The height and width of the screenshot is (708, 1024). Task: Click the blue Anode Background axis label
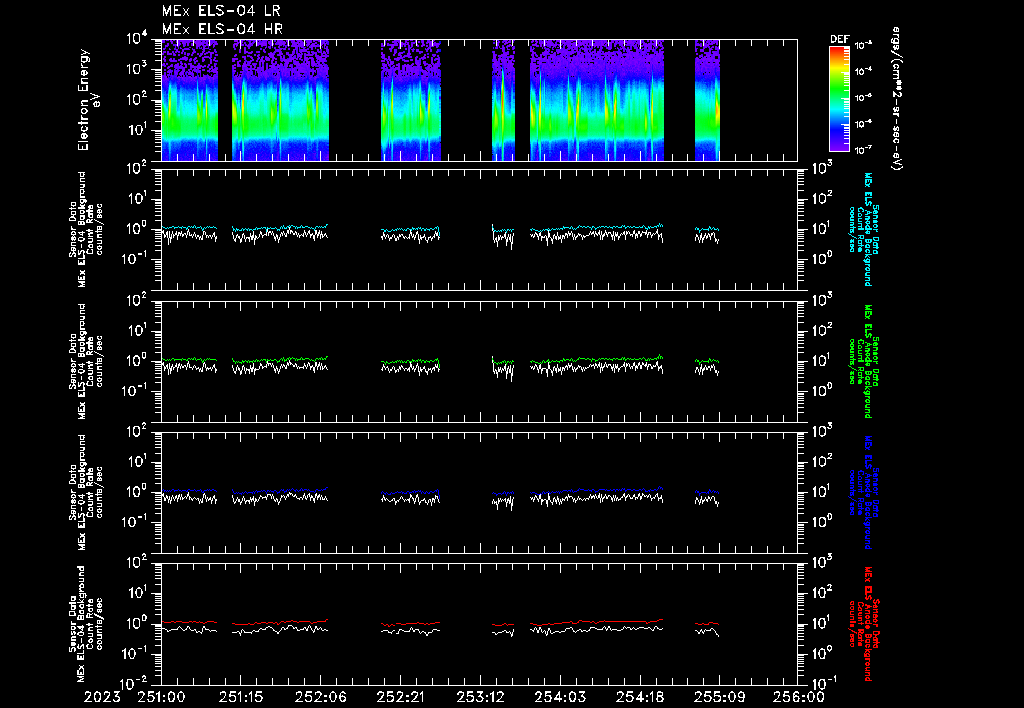point(864,492)
